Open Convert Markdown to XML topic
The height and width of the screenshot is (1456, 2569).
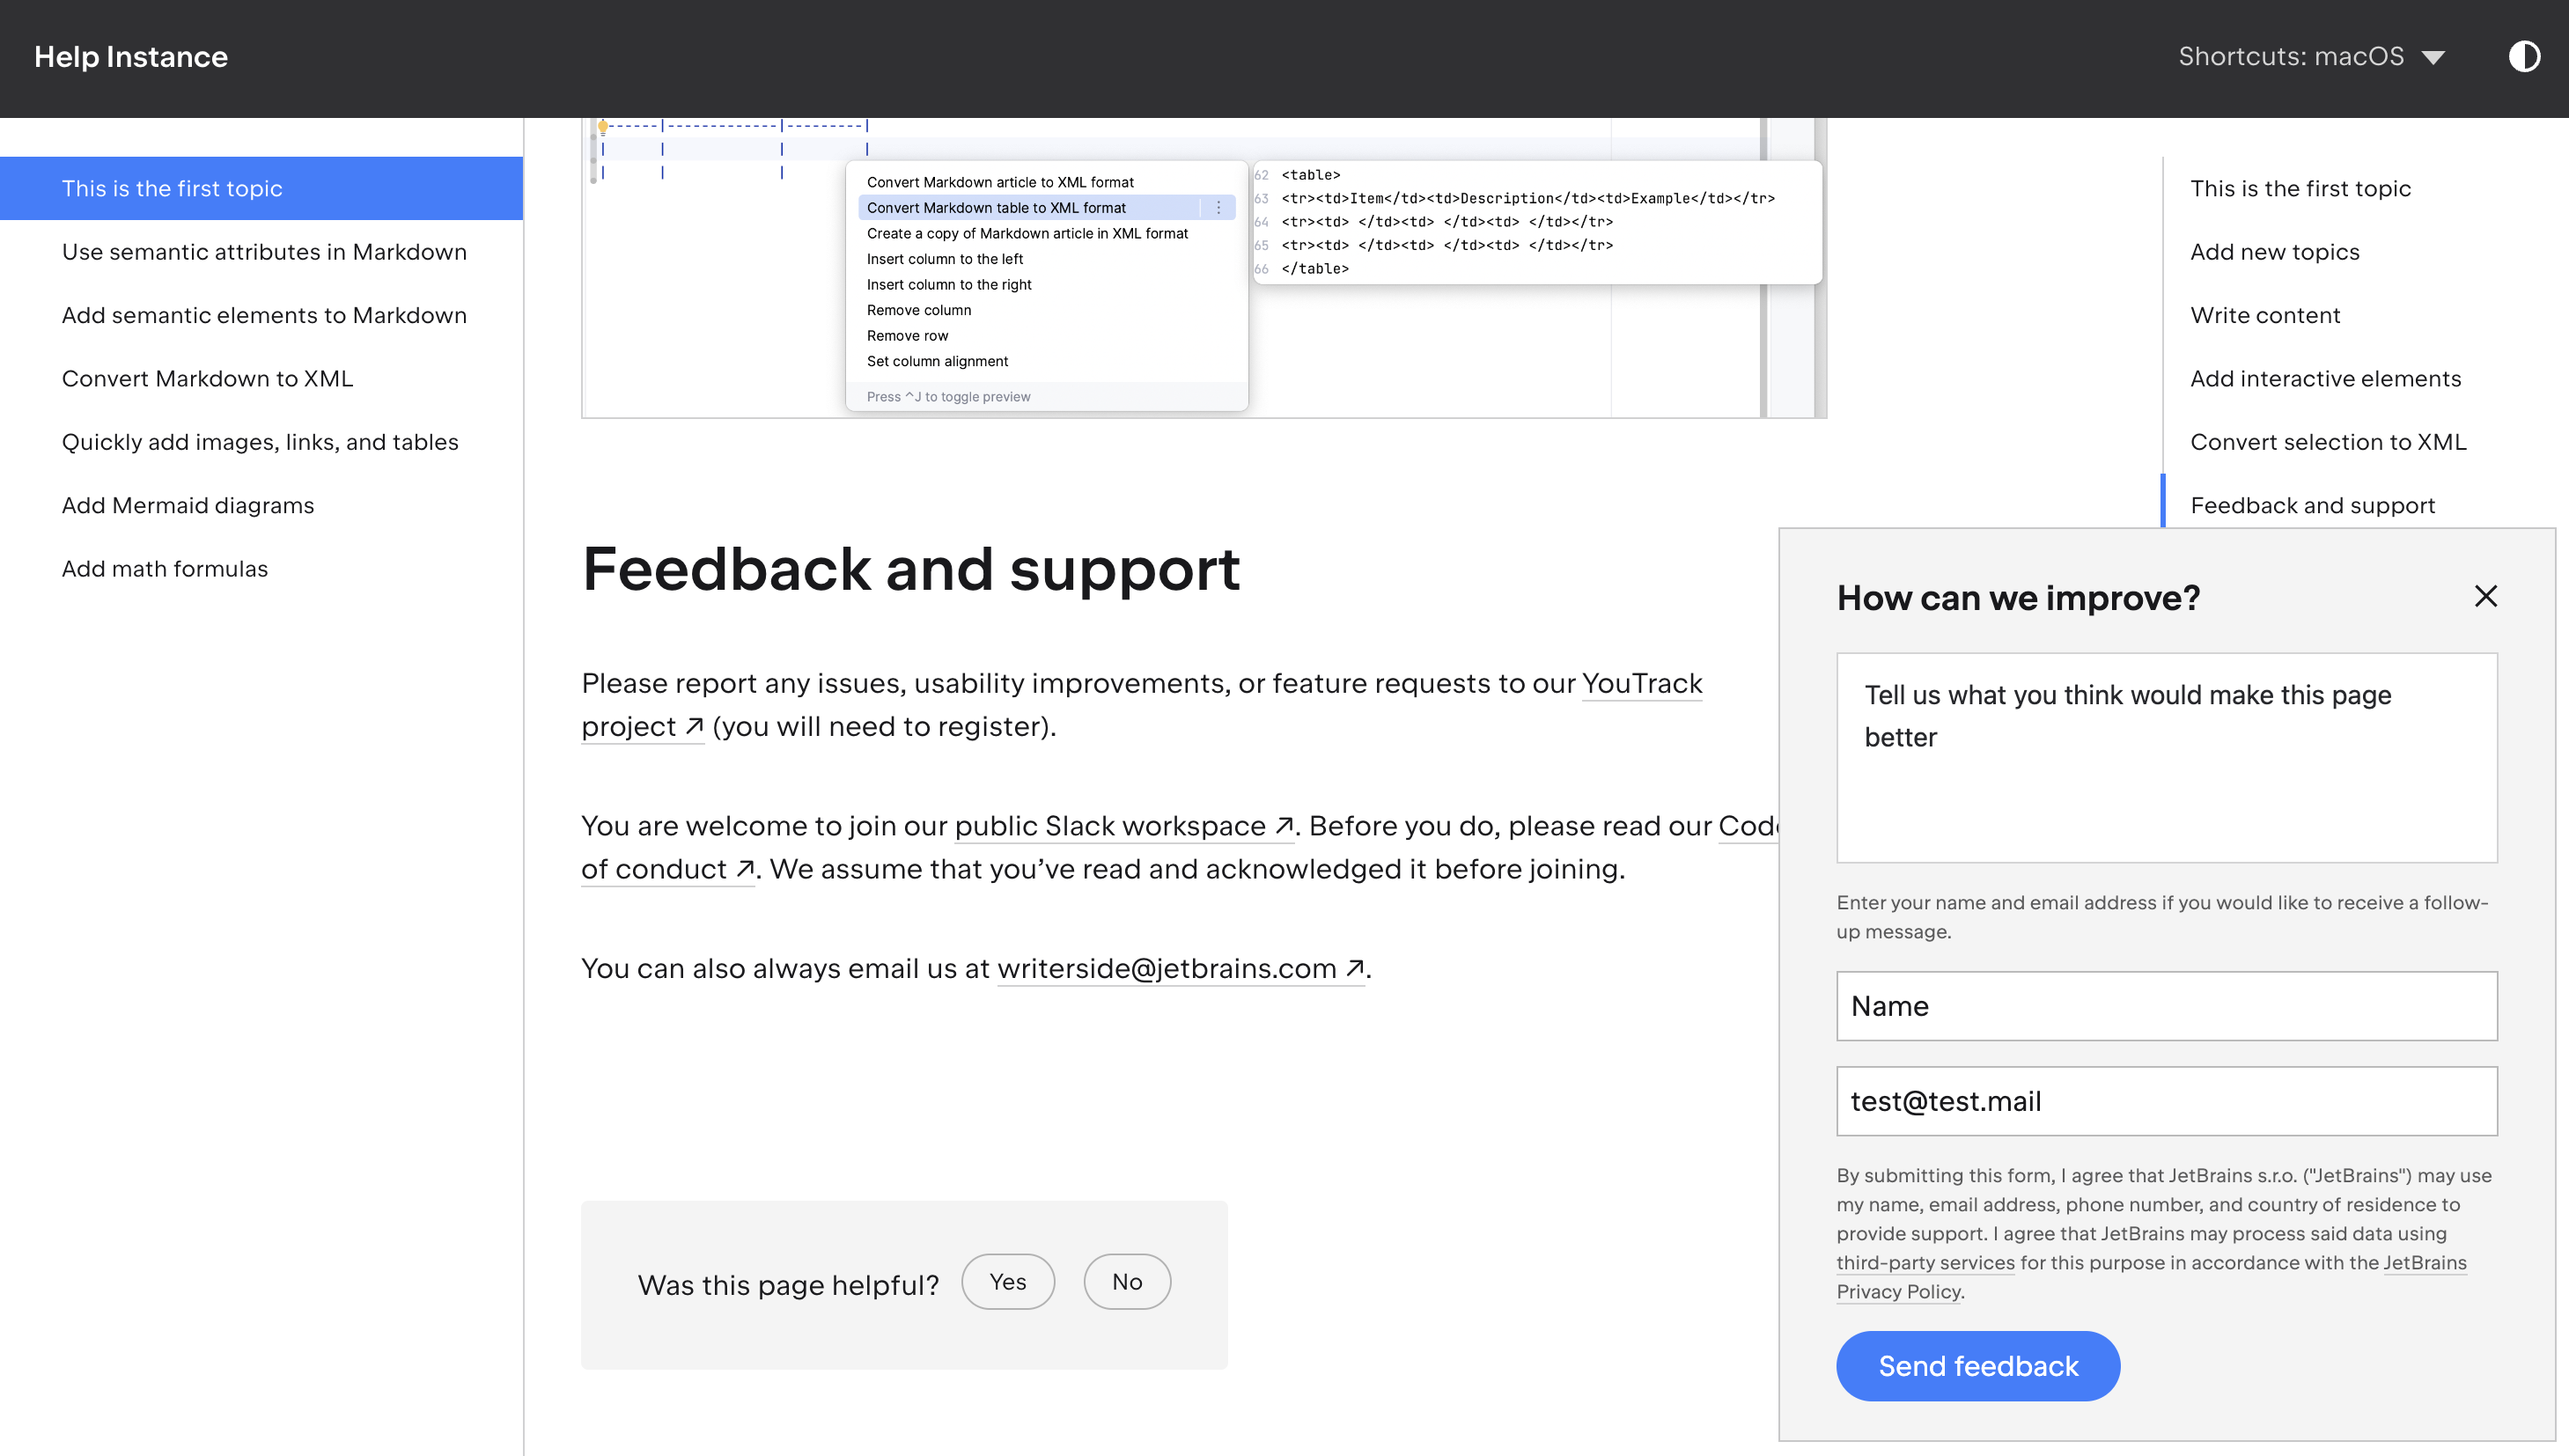[207, 379]
